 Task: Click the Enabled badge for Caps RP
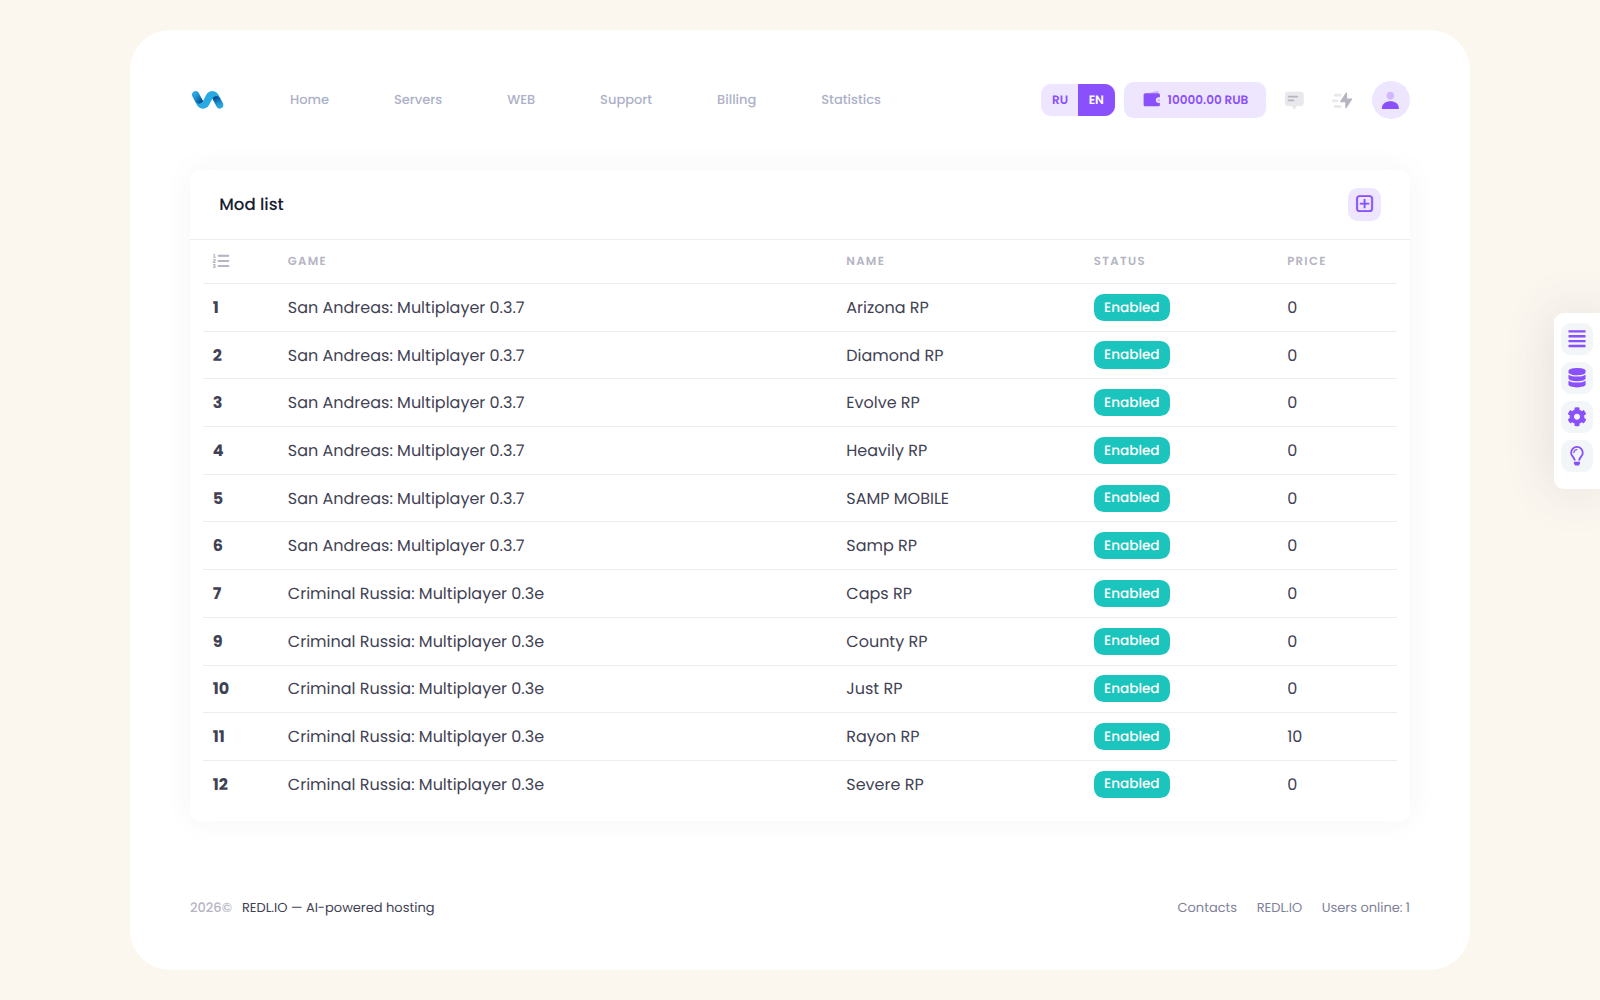[1132, 594]
